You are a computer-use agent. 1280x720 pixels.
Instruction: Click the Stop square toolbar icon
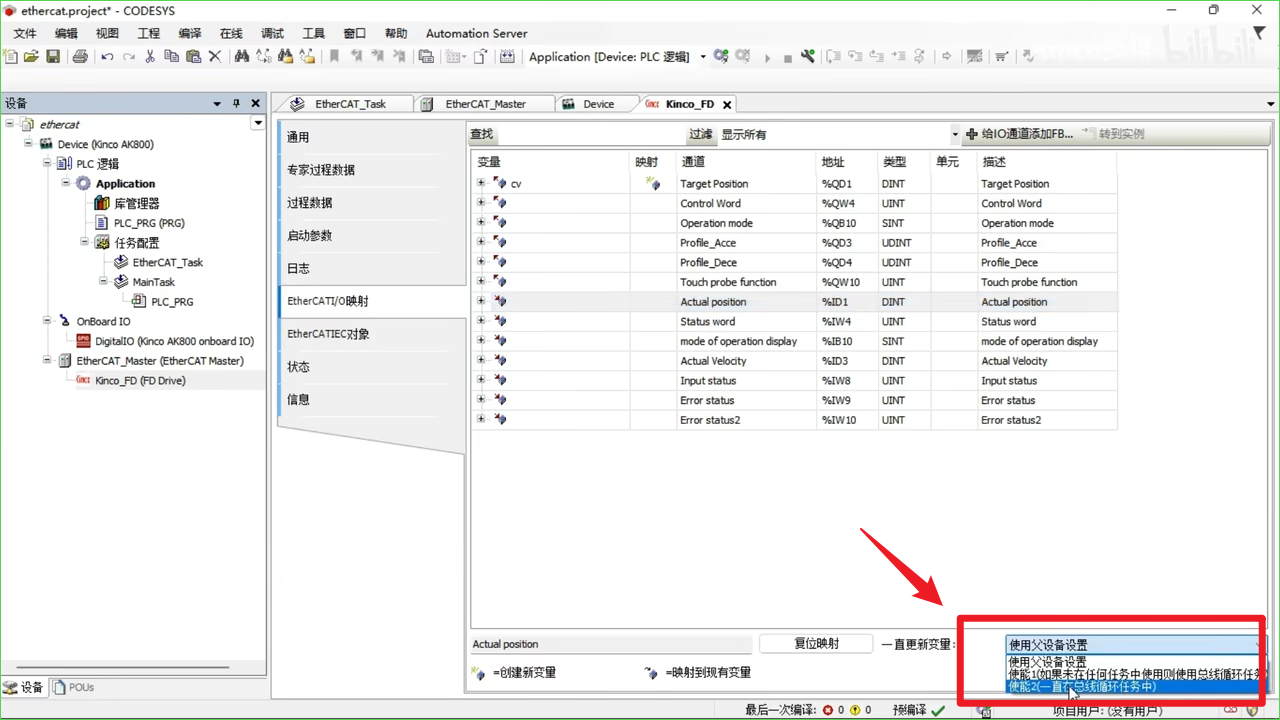point(788,57)
